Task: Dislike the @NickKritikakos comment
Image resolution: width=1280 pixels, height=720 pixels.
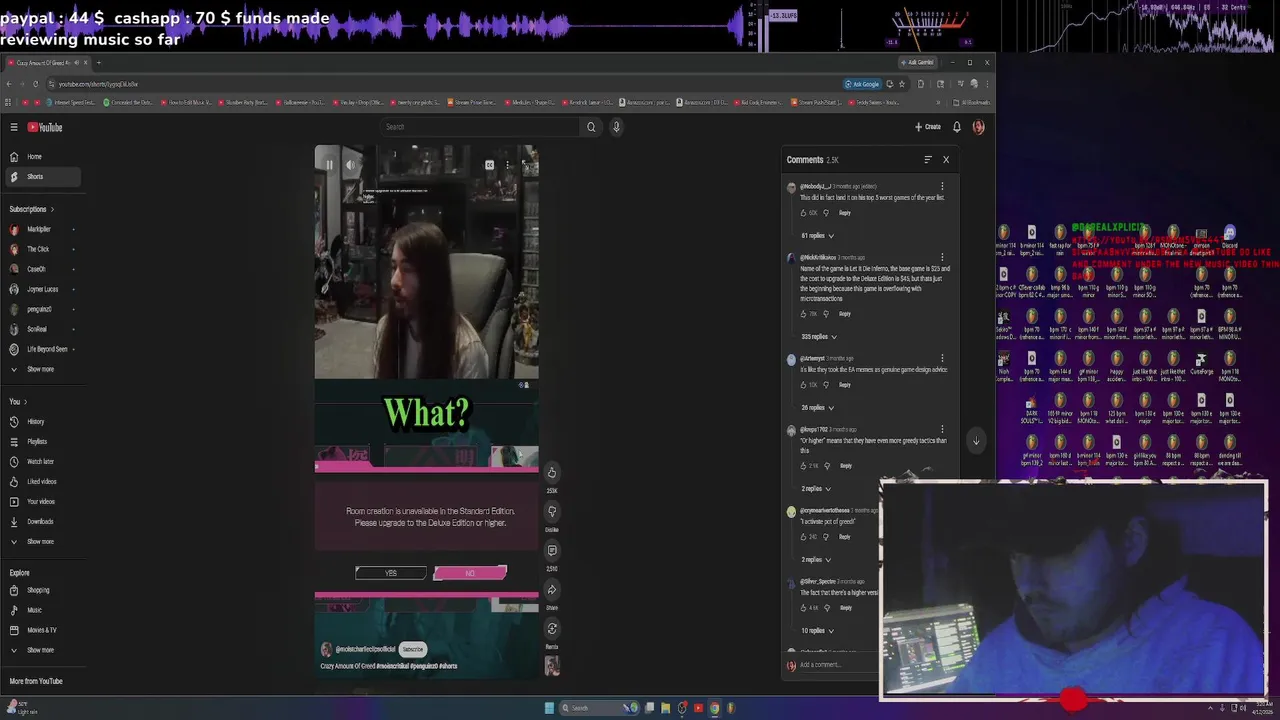Action: tap(826, 314)
